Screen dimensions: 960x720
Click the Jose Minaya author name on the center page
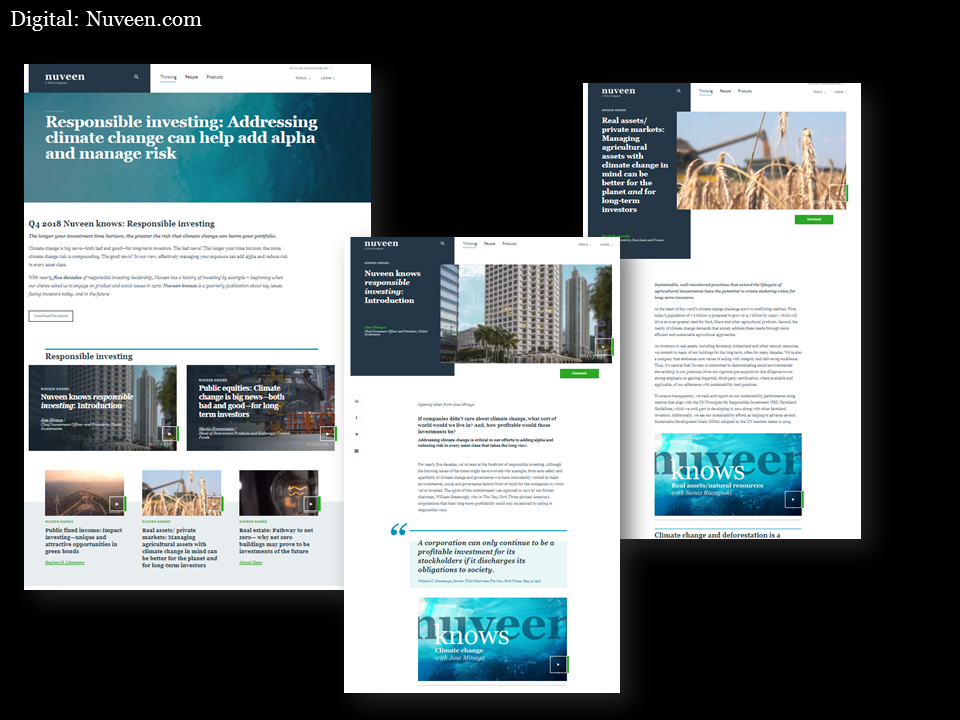click(x=375, y=328)
